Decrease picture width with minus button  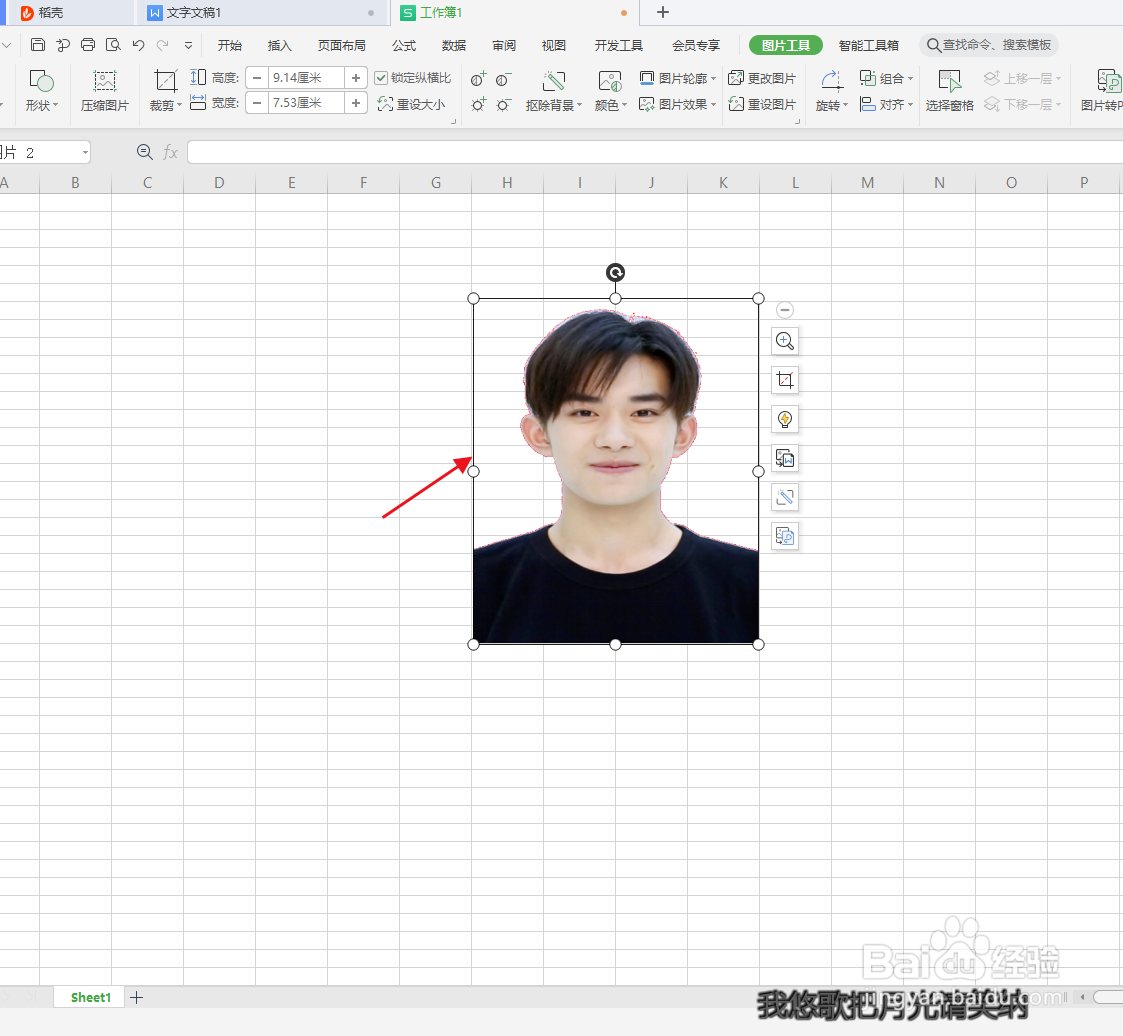(257, 103)
